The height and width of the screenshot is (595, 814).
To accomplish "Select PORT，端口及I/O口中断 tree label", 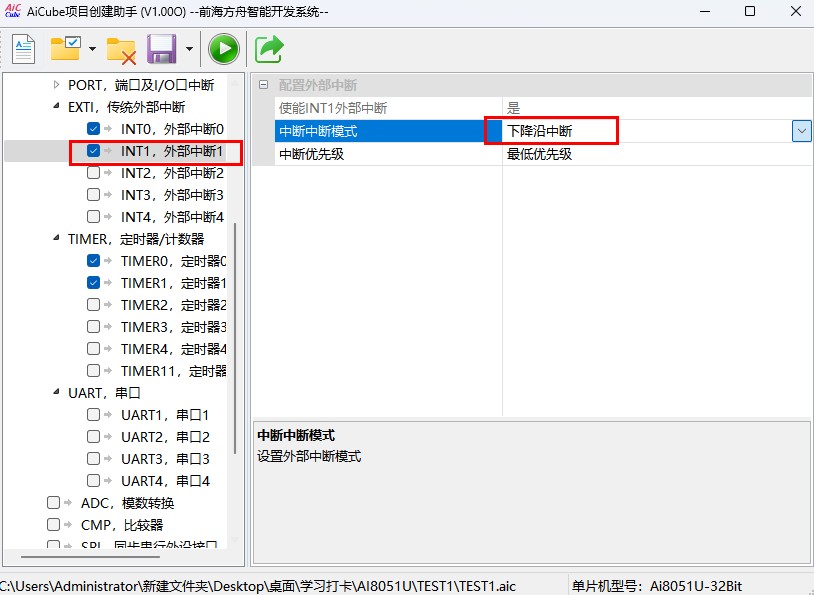I will point(141,85).
